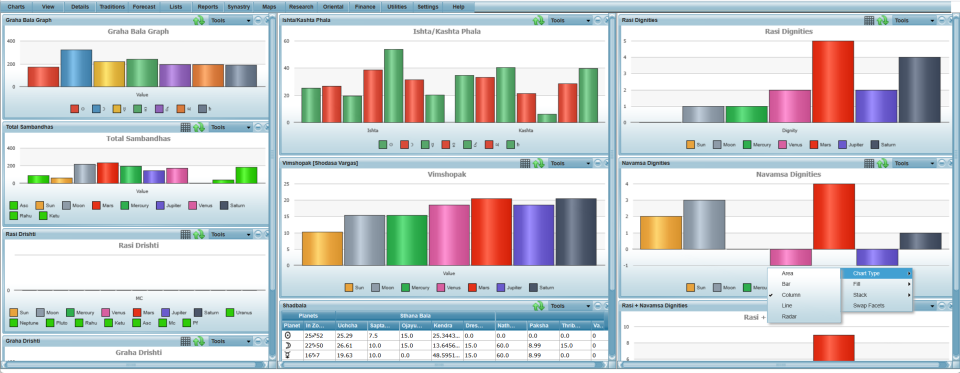960x373 pixels.
Task: Refresh the Graha Bala Graph panel
Action: pyautogui.click(x=199, y=20)
